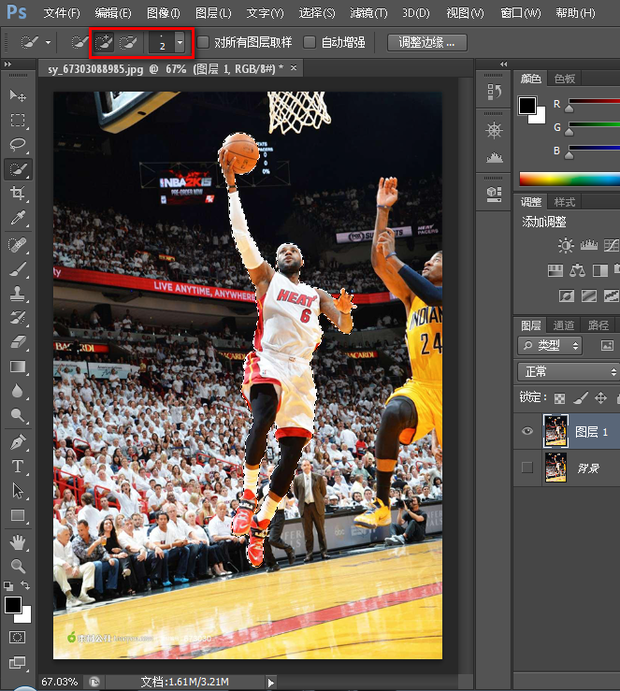Select the Blur tool
The height and width of the screenshot is (691, 620).
(x=18, y=391)
